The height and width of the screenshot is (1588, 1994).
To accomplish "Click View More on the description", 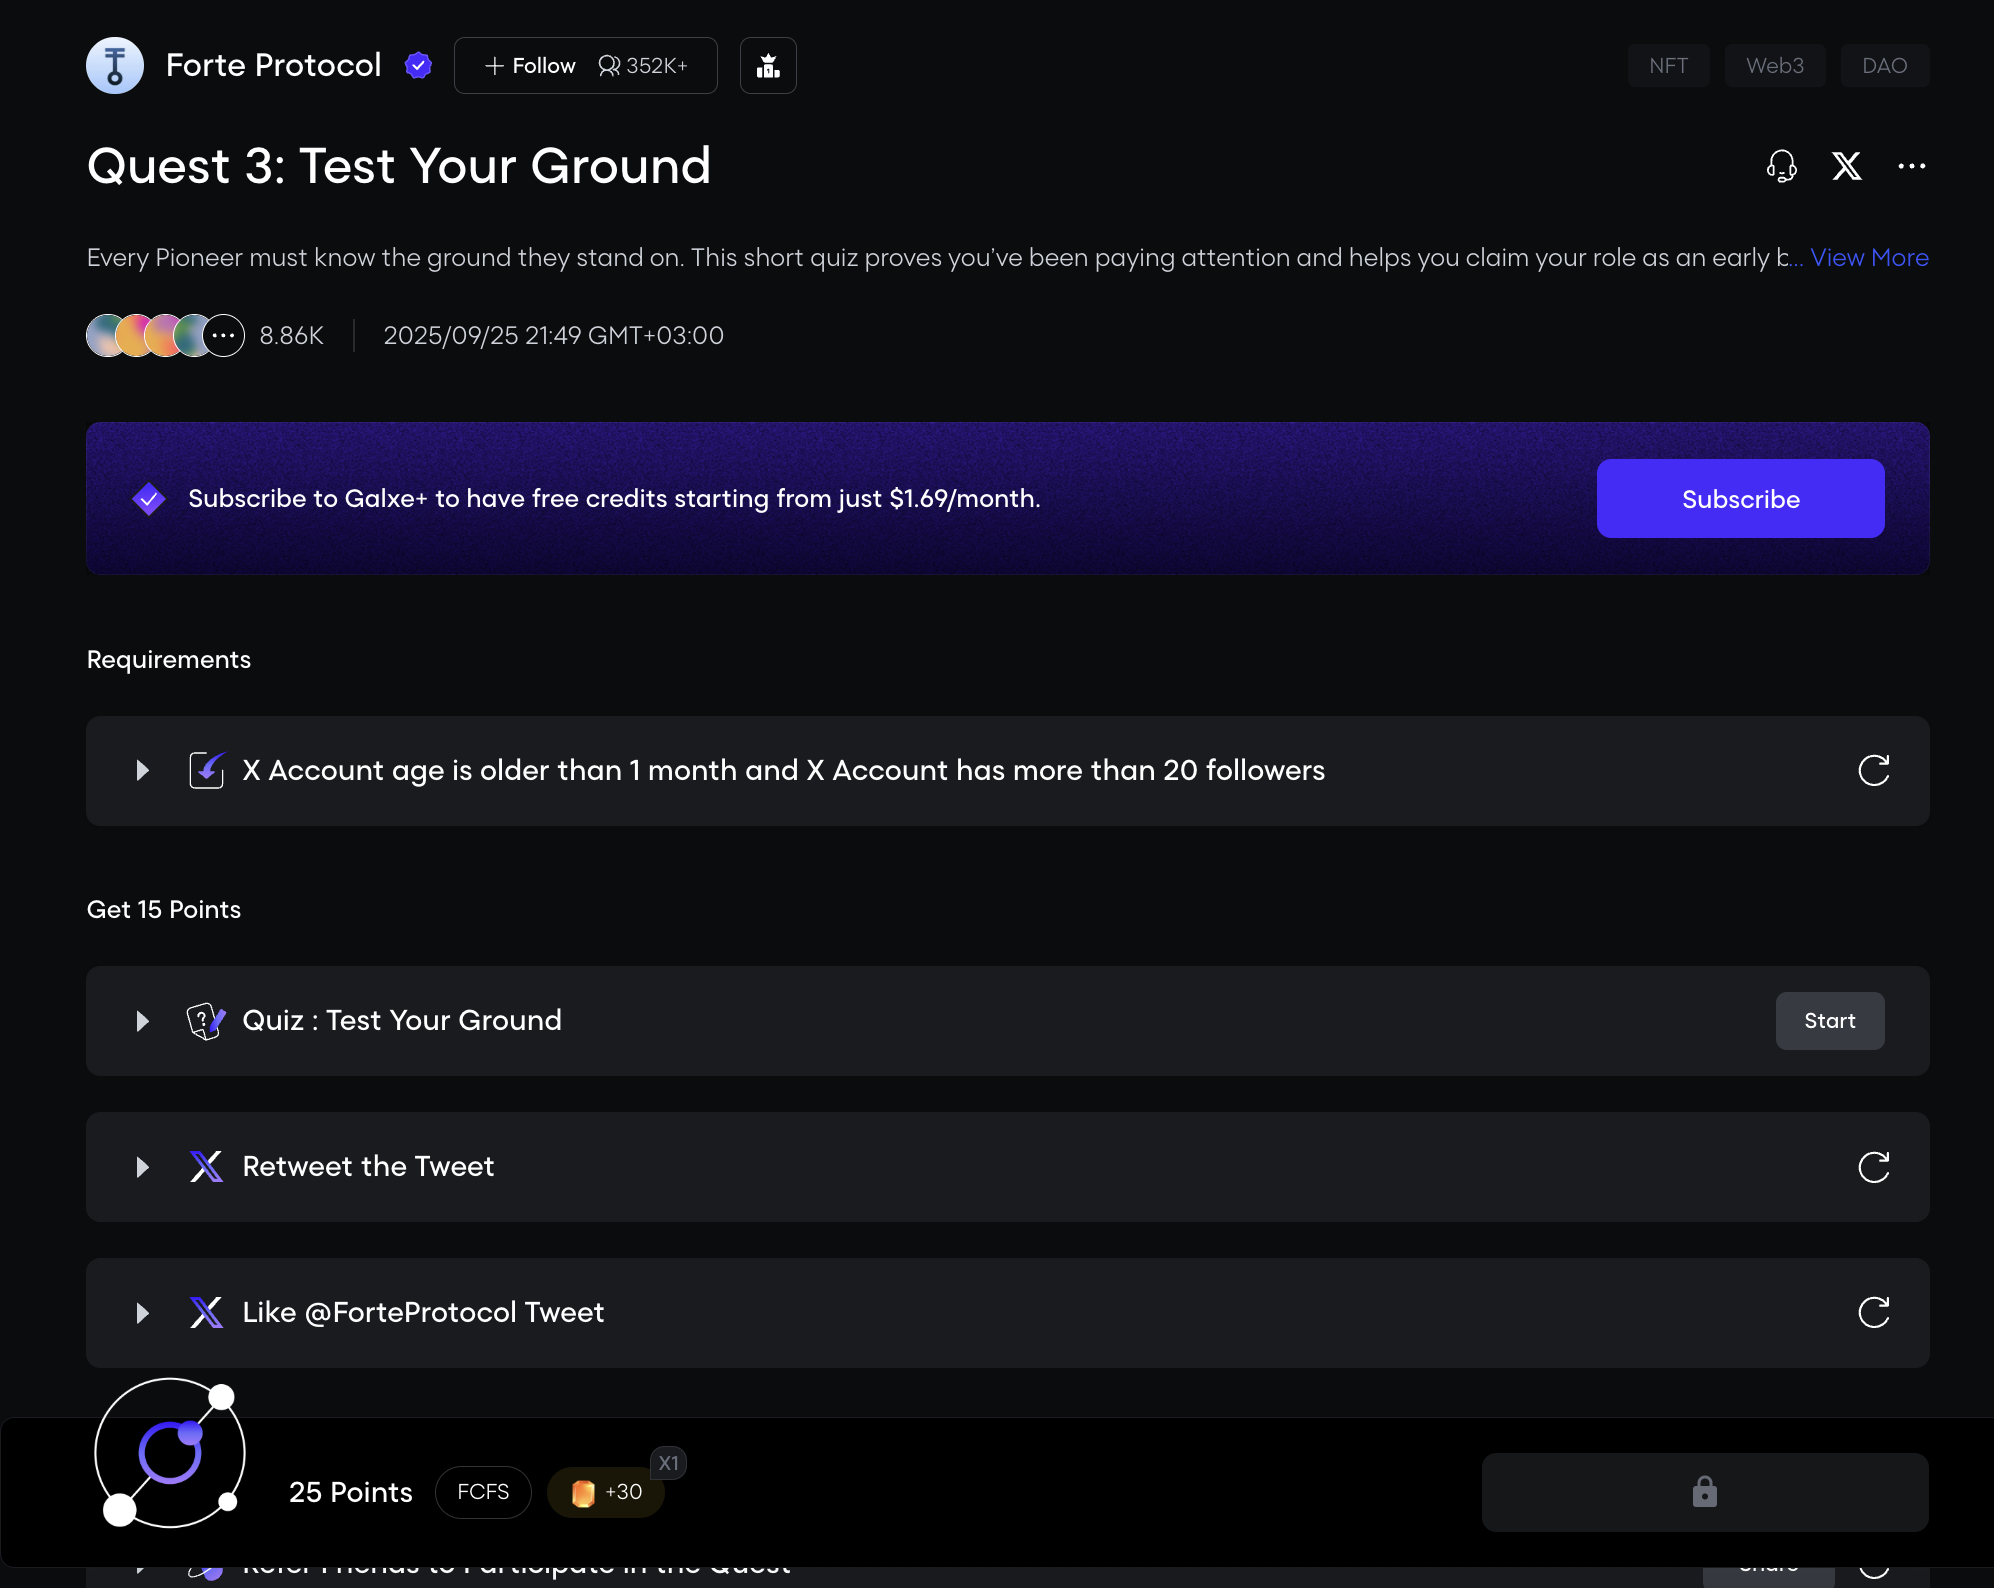I will [x=1868, y=258].
